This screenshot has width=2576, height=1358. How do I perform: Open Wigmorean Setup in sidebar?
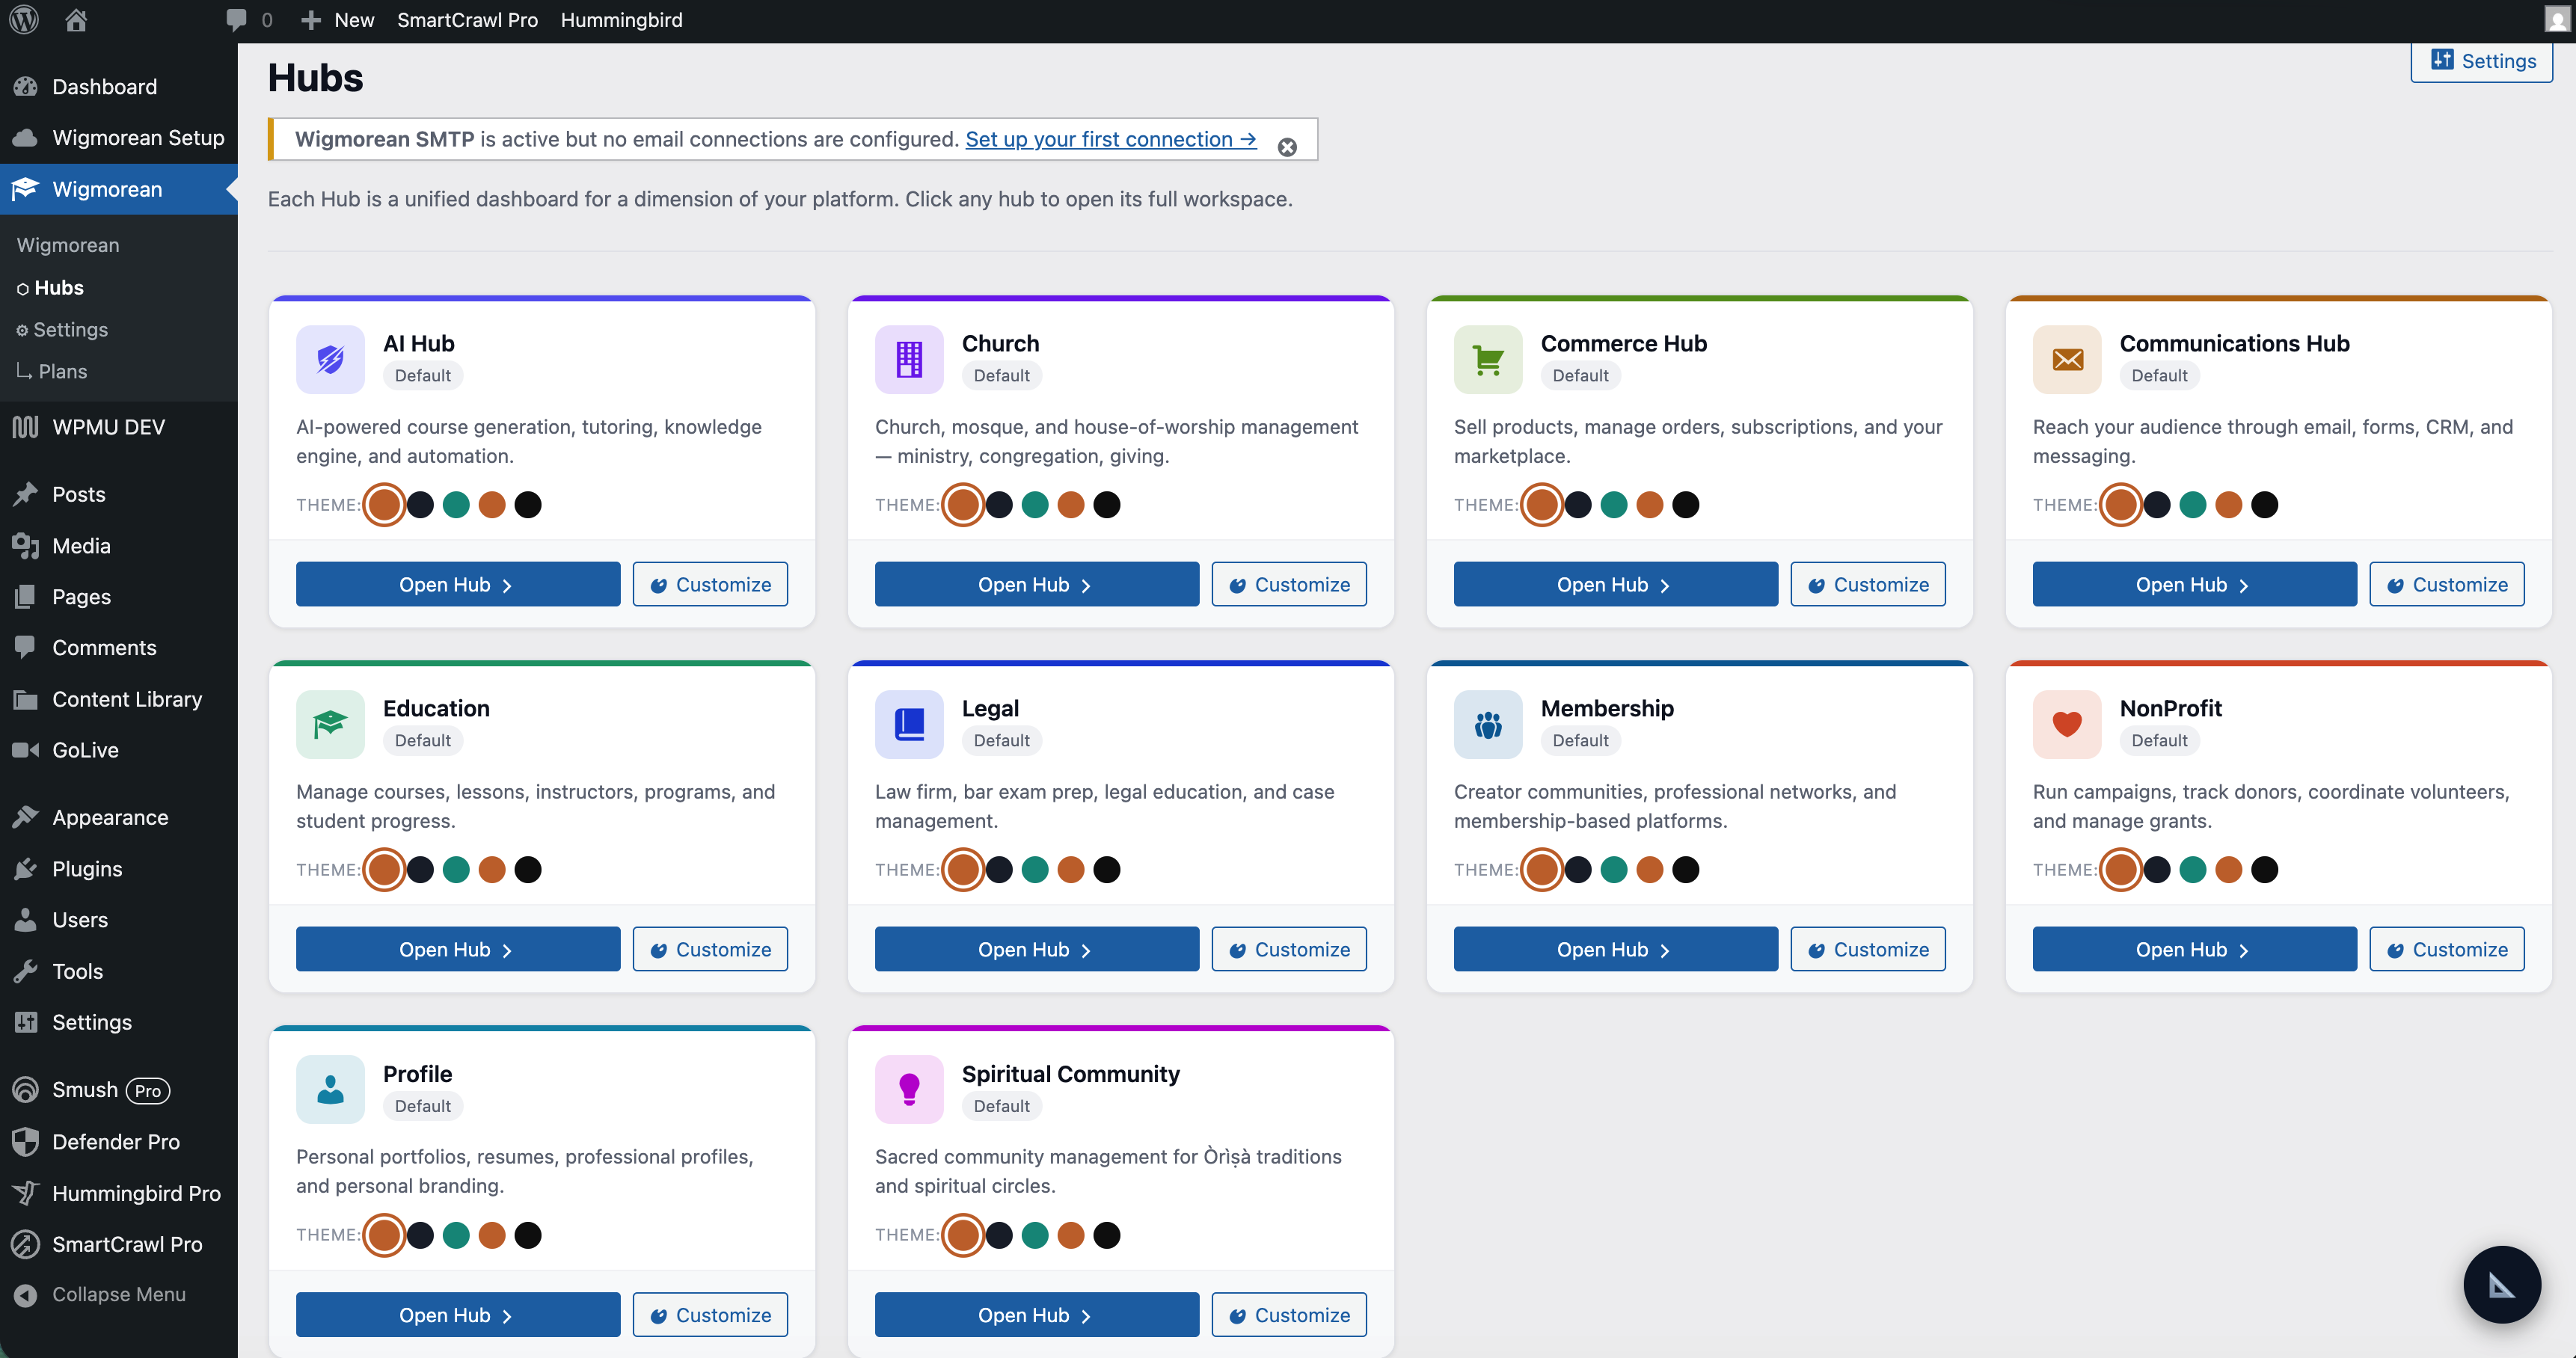coord(118,137)
